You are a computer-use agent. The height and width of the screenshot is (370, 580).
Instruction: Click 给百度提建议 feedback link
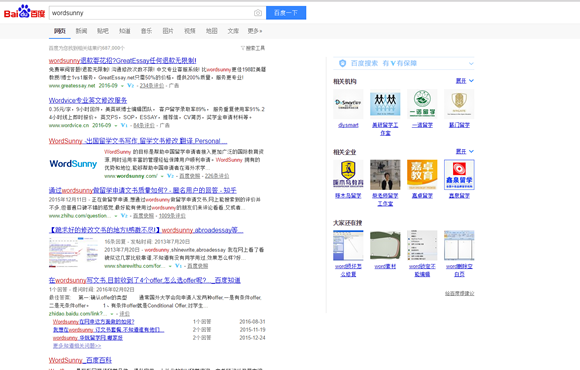(459, 293)
